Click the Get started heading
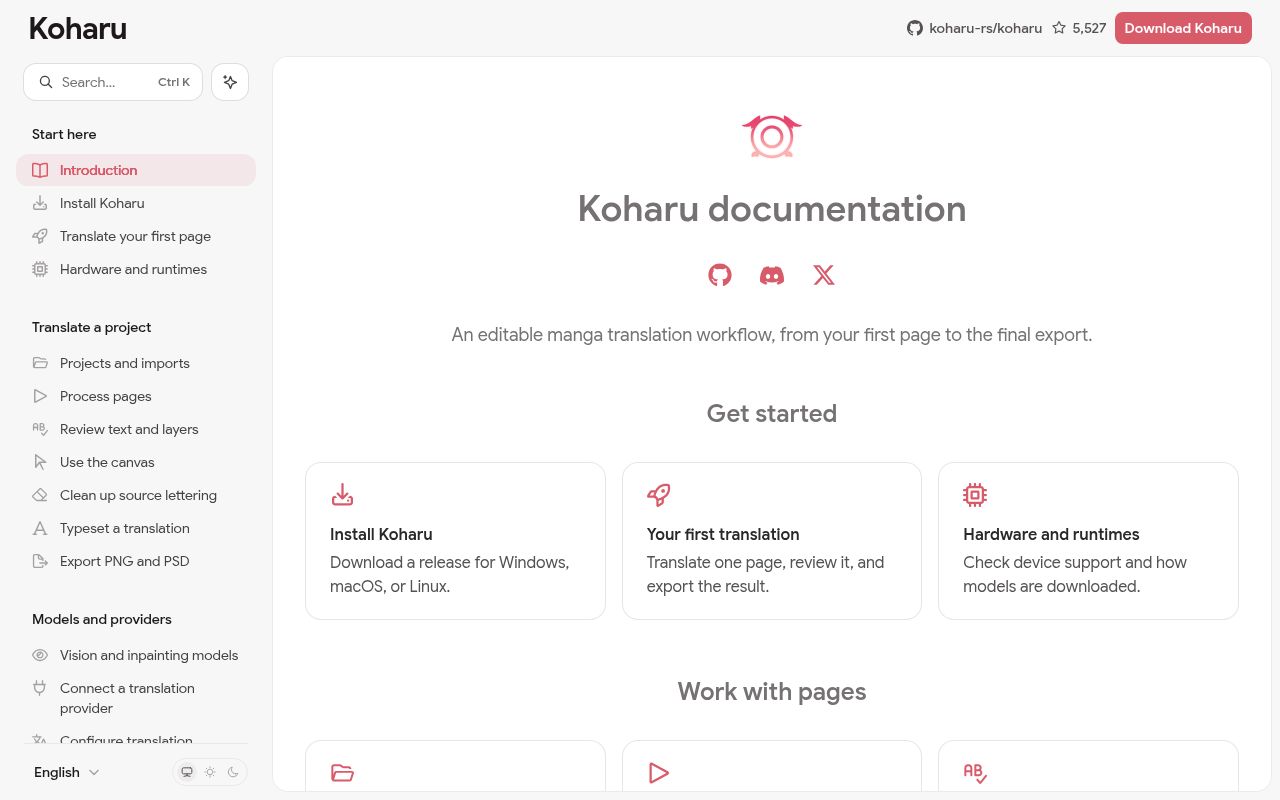The height and width of the screenshot is (800, 1280). pos(772,413)
